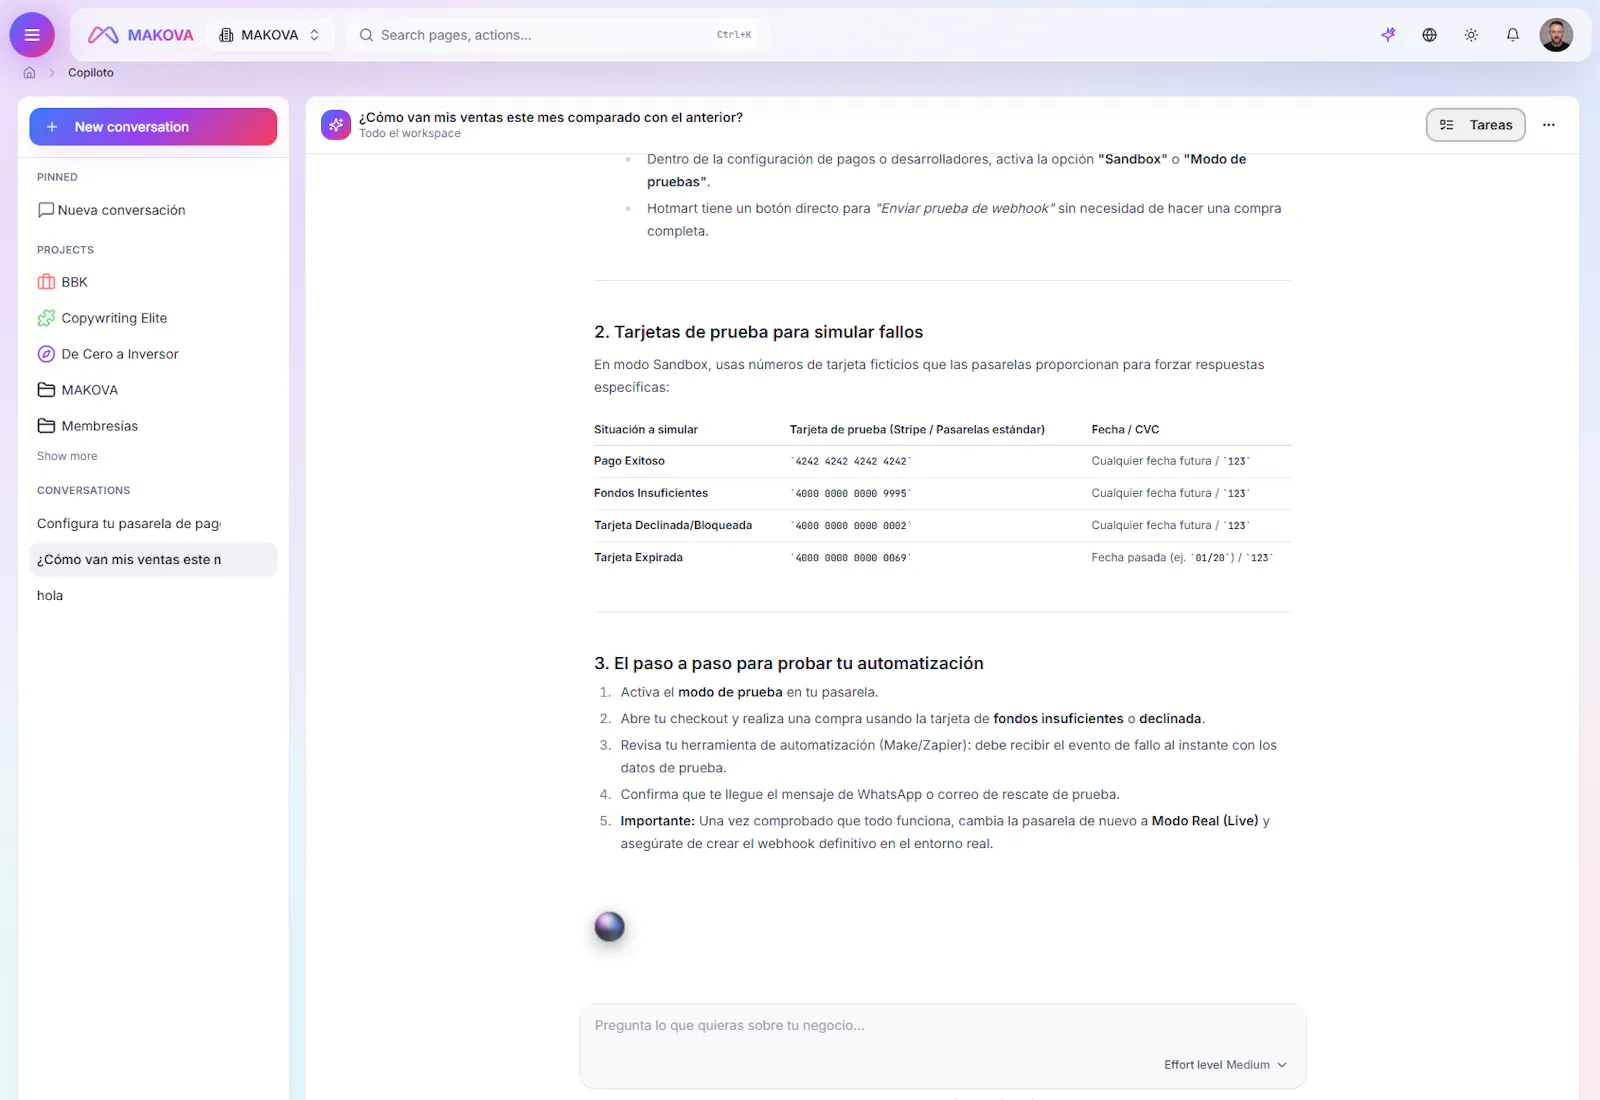Click the Tarjeta Expirada row label
The height and width of the screenshot is (1100, 1600).
pos(638,558)
